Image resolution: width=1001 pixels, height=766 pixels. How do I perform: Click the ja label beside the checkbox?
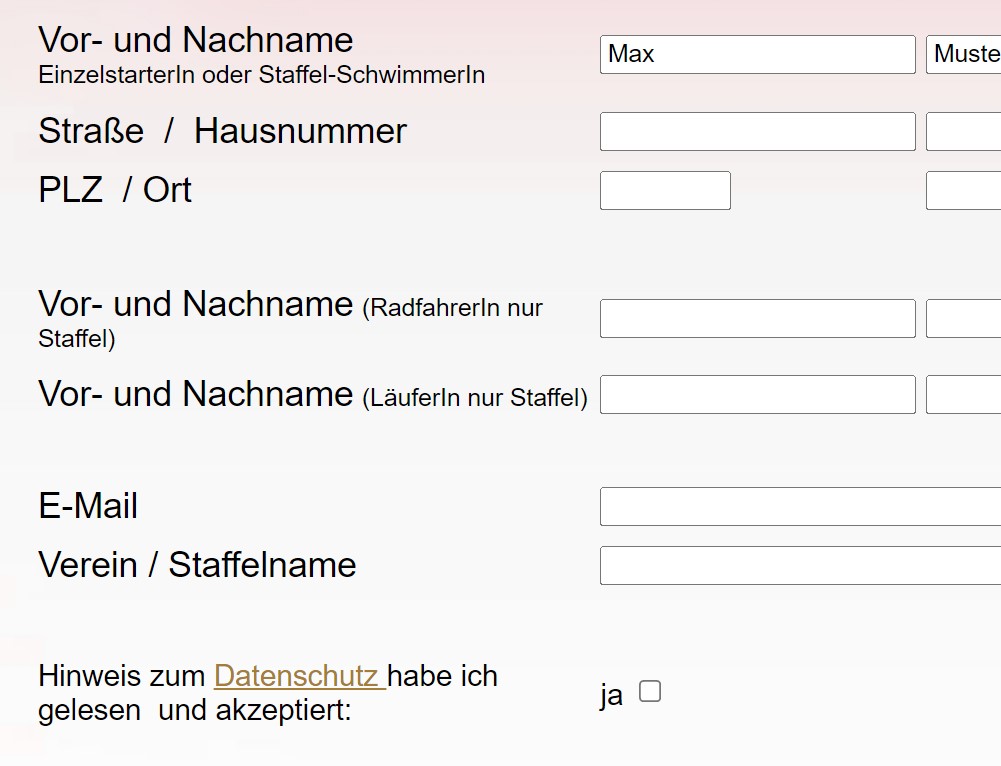611,695
